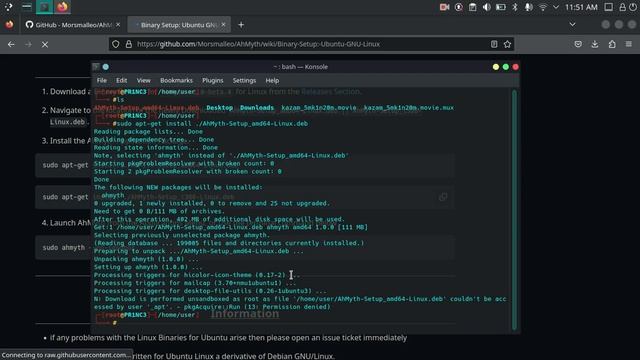Open the volume control tray icon

pyautogui.click(x=487, y=7)
